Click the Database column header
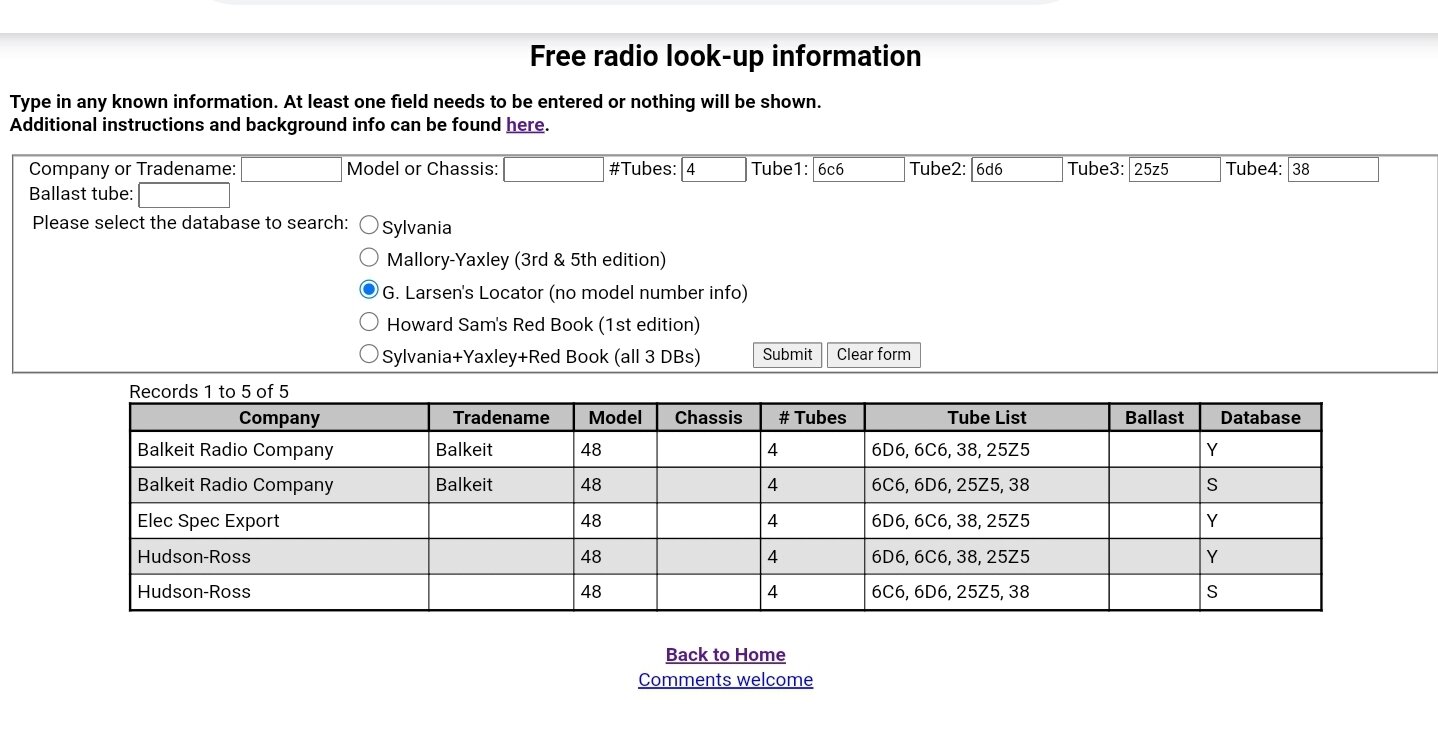The width and height of the screenshot is (1438, 738). pos(1260,418)
